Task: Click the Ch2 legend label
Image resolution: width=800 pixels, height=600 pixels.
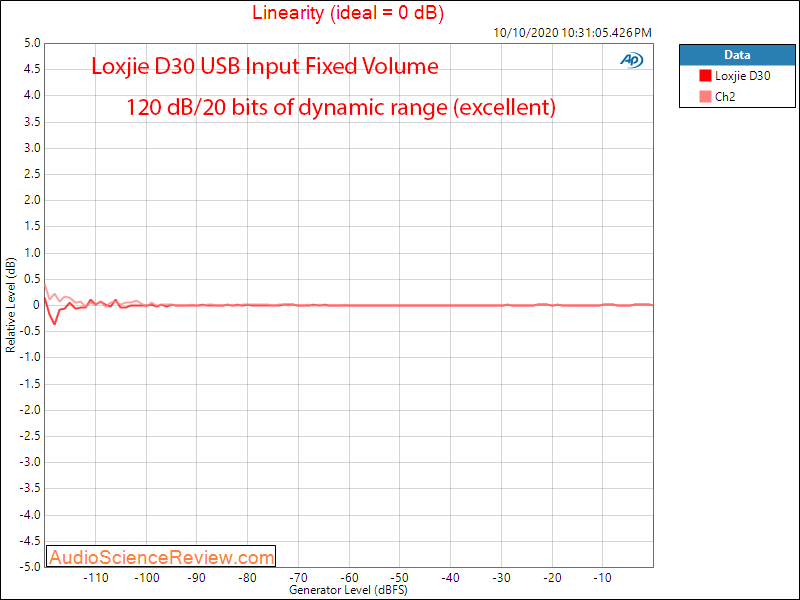Action: point(725,97)
